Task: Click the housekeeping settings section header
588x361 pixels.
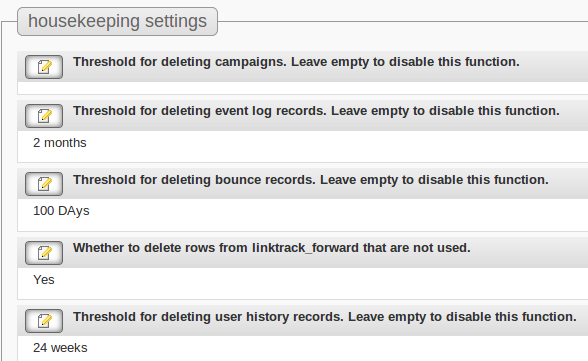Action: 117,21
